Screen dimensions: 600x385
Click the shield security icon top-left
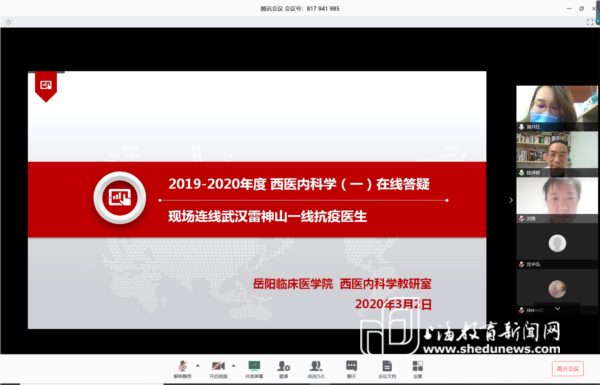click(8, 22)
